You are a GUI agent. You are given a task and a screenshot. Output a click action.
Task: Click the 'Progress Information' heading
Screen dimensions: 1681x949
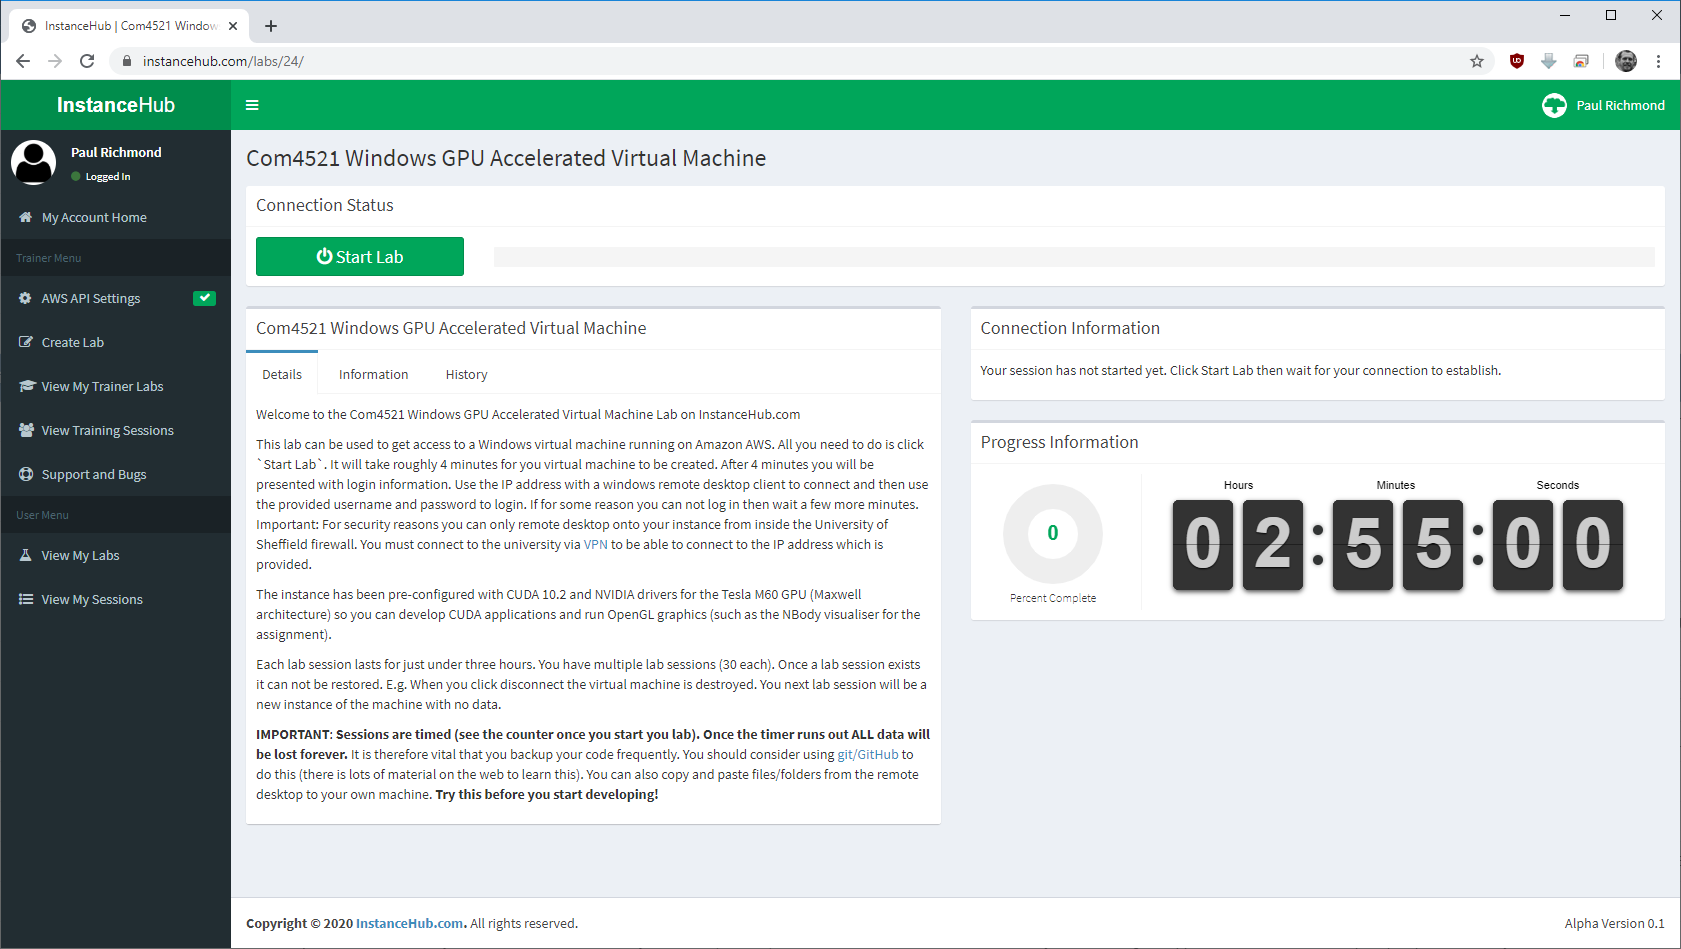[1059, 442]
